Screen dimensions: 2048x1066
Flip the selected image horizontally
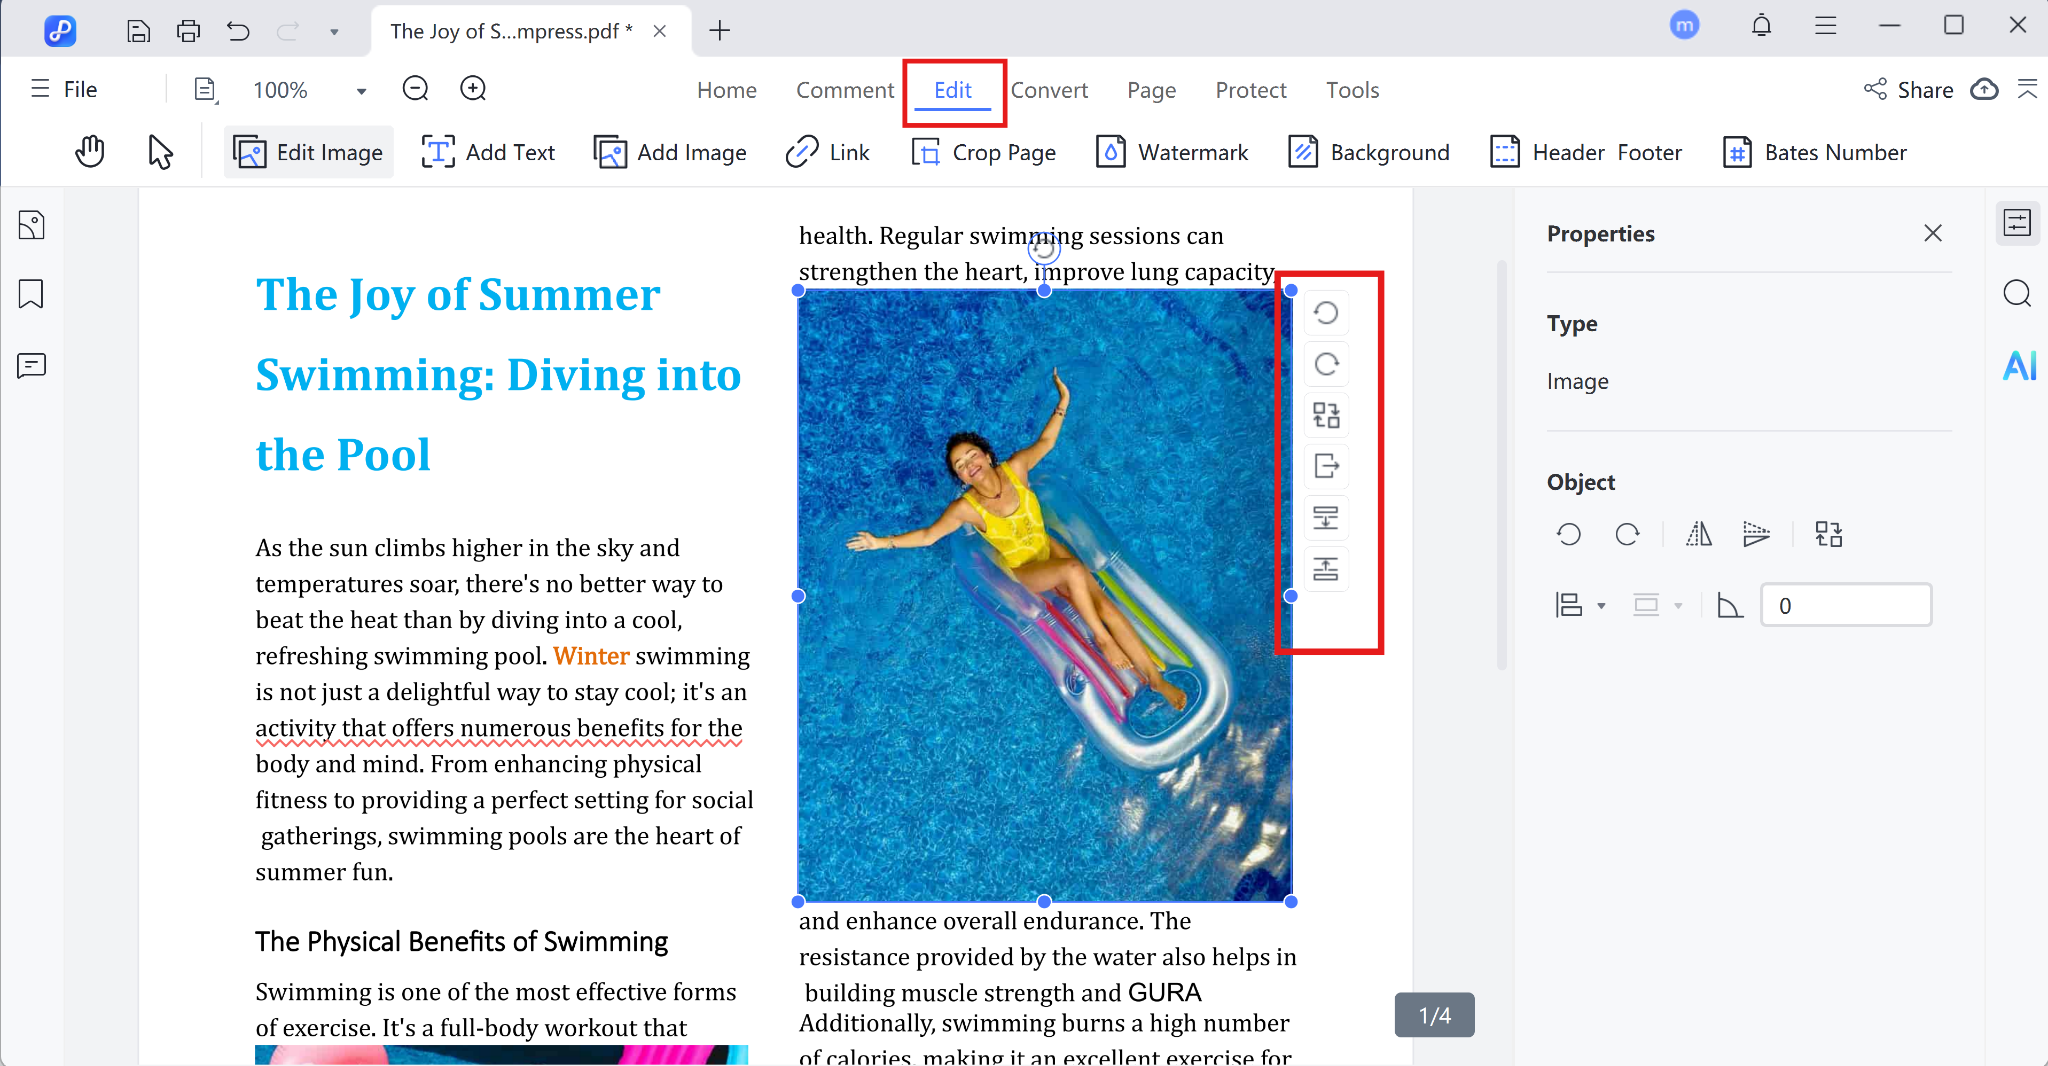[1697, 534]
